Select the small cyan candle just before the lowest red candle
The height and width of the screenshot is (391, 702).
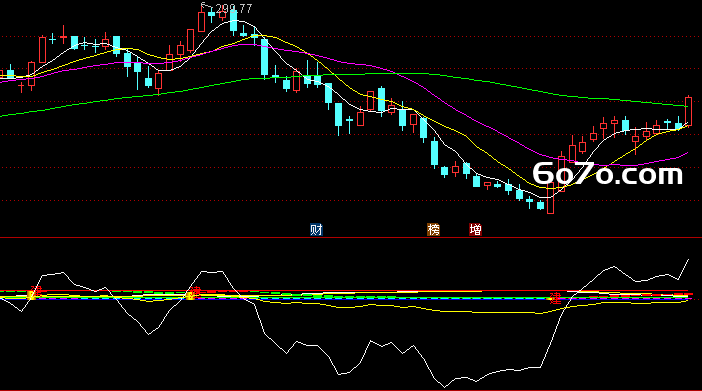point(540,206)
